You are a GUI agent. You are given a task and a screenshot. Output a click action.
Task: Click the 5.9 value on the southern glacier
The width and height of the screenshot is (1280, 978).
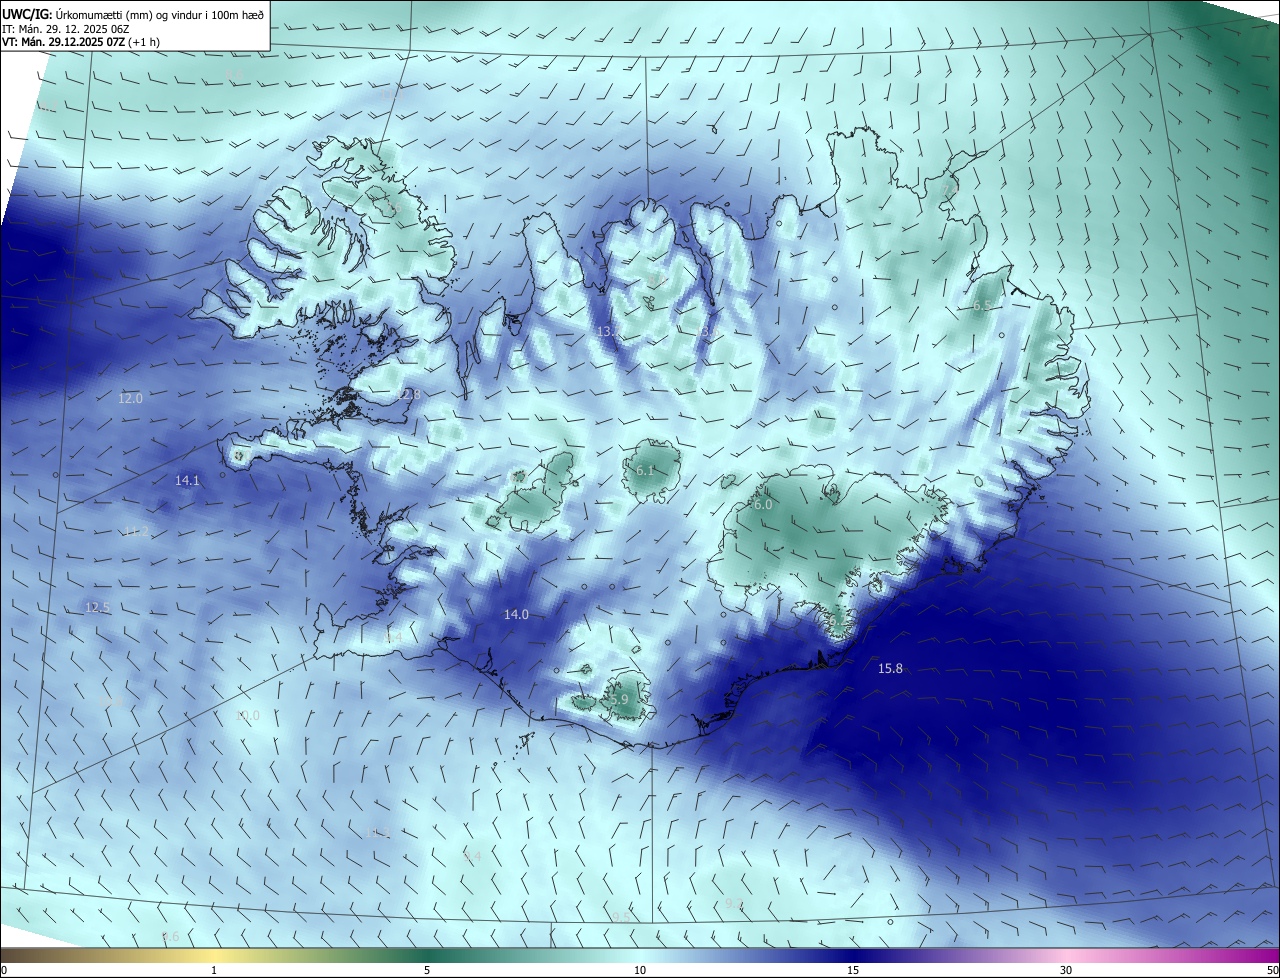[619, 699]
